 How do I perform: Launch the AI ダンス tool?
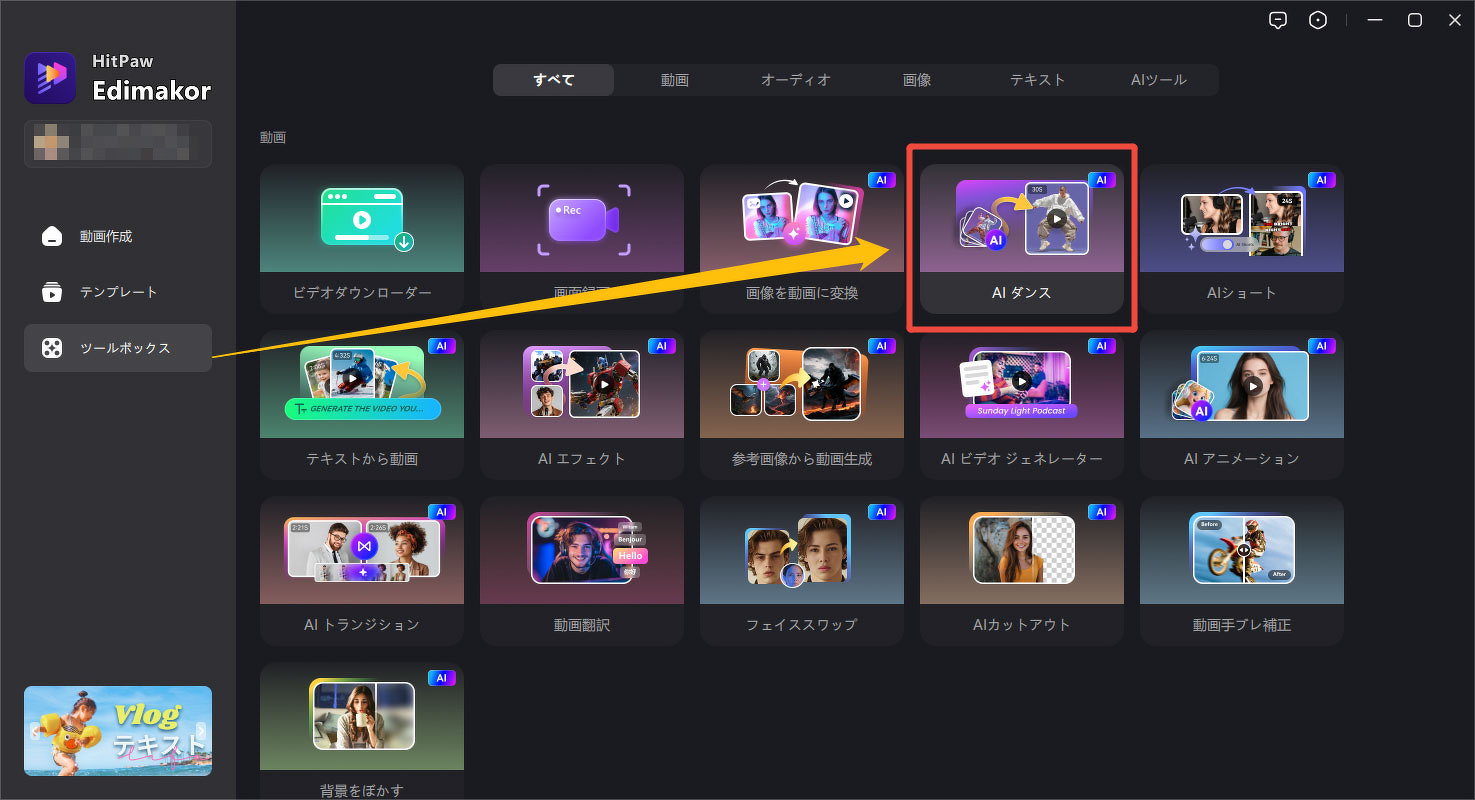(1022, 239)
